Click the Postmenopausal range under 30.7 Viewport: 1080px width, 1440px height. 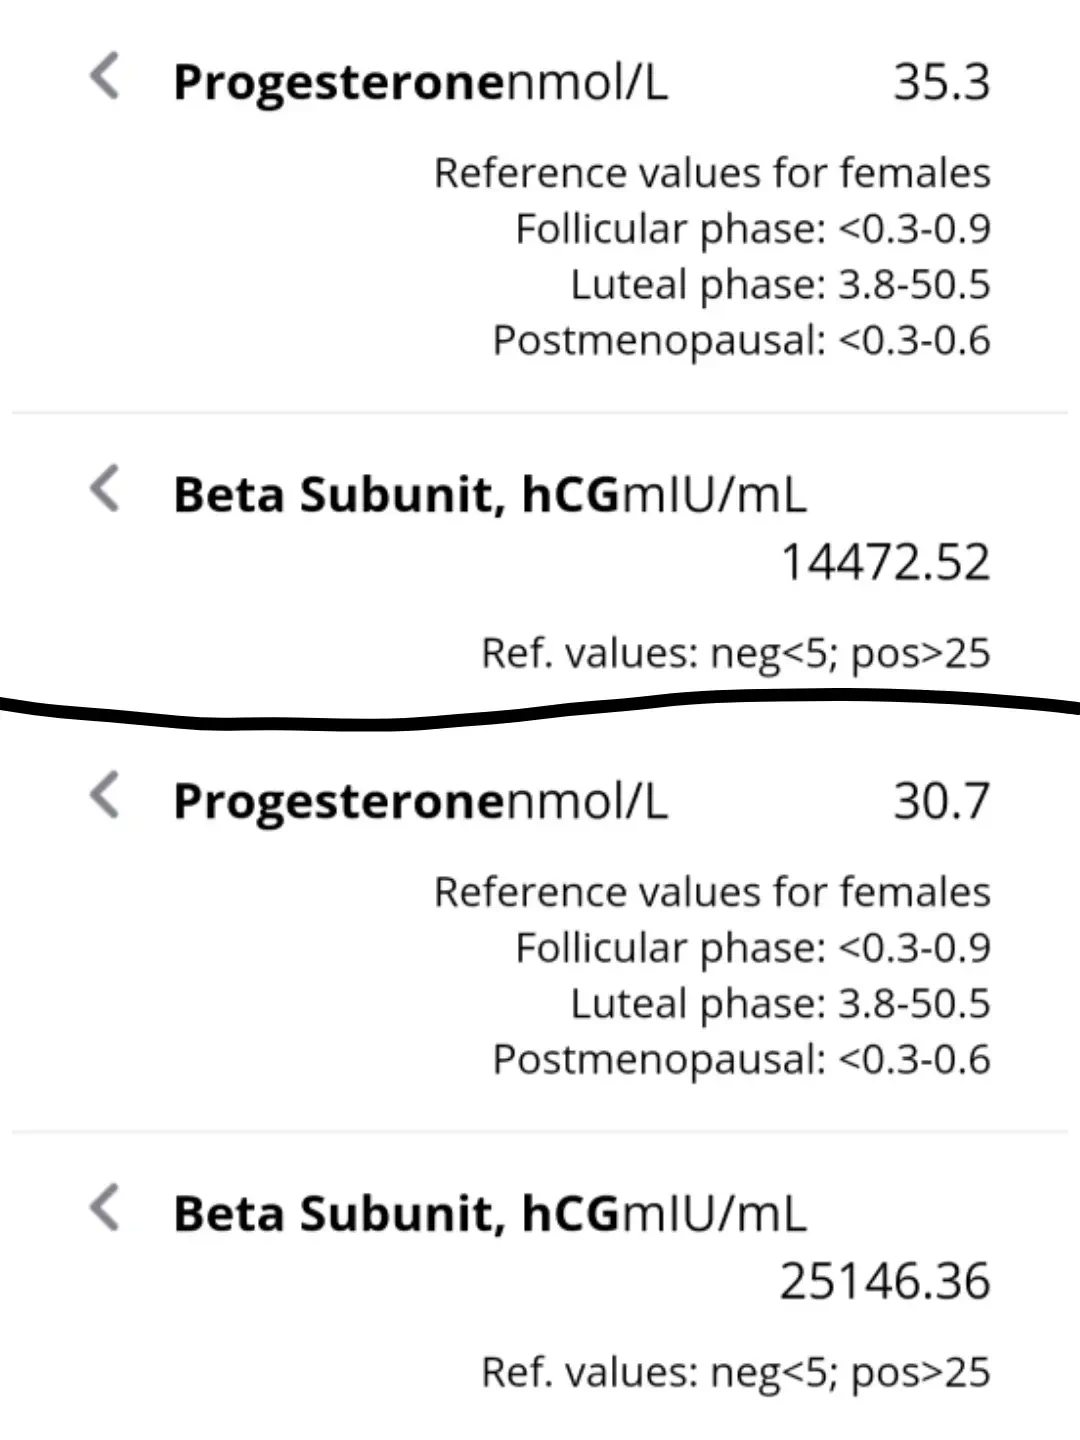point(741,1059)
